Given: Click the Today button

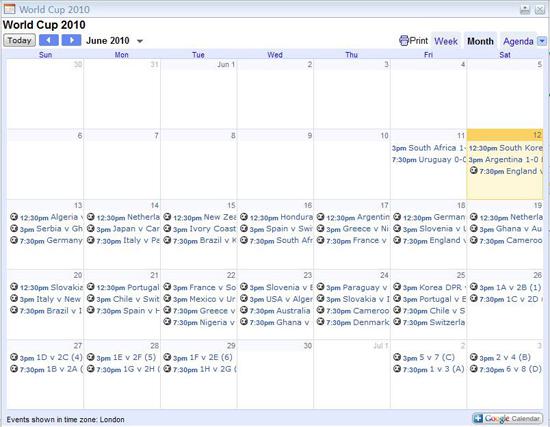Looking at the screenshot, I should pyautogui.click(x=19, y=40).
